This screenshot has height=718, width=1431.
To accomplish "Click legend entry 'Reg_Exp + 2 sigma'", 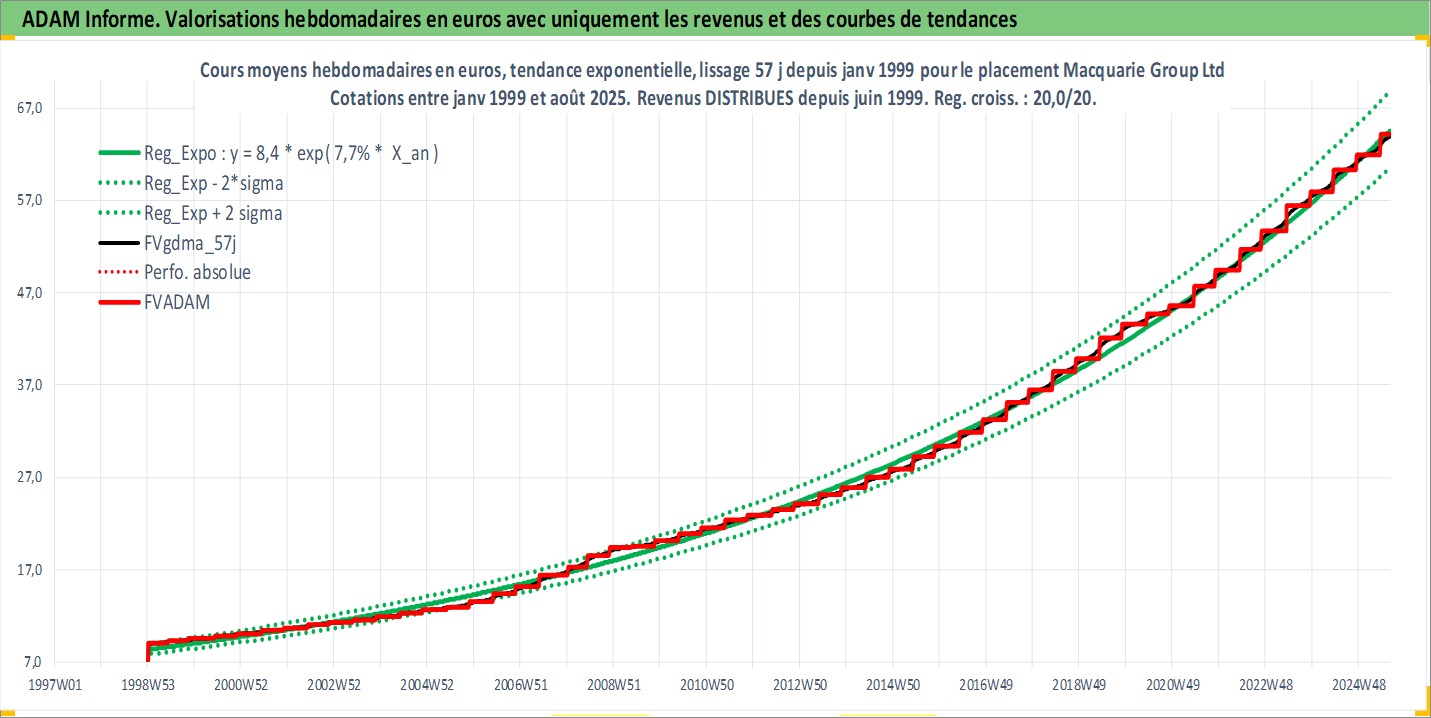I will tap(213, 213).
